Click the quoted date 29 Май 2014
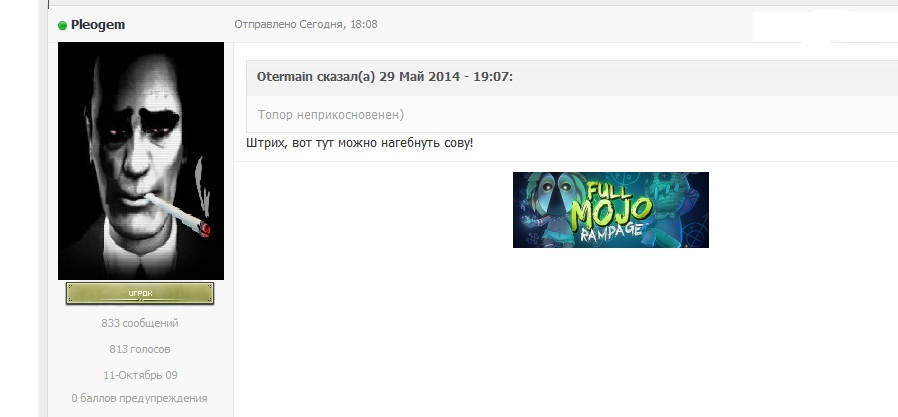 pyautogui.click(x=419, y=77)
